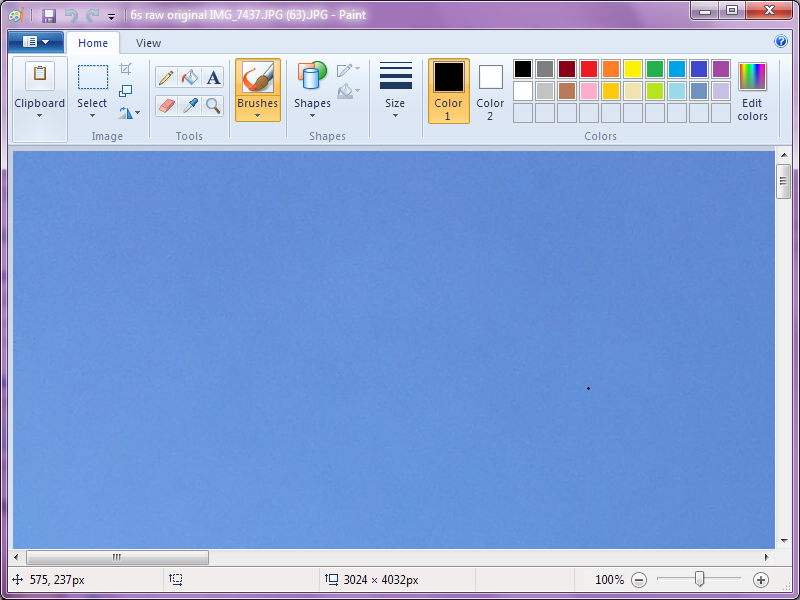Pick the white color swatch in palette
The image size is (800, 600).
click(523, 91)
